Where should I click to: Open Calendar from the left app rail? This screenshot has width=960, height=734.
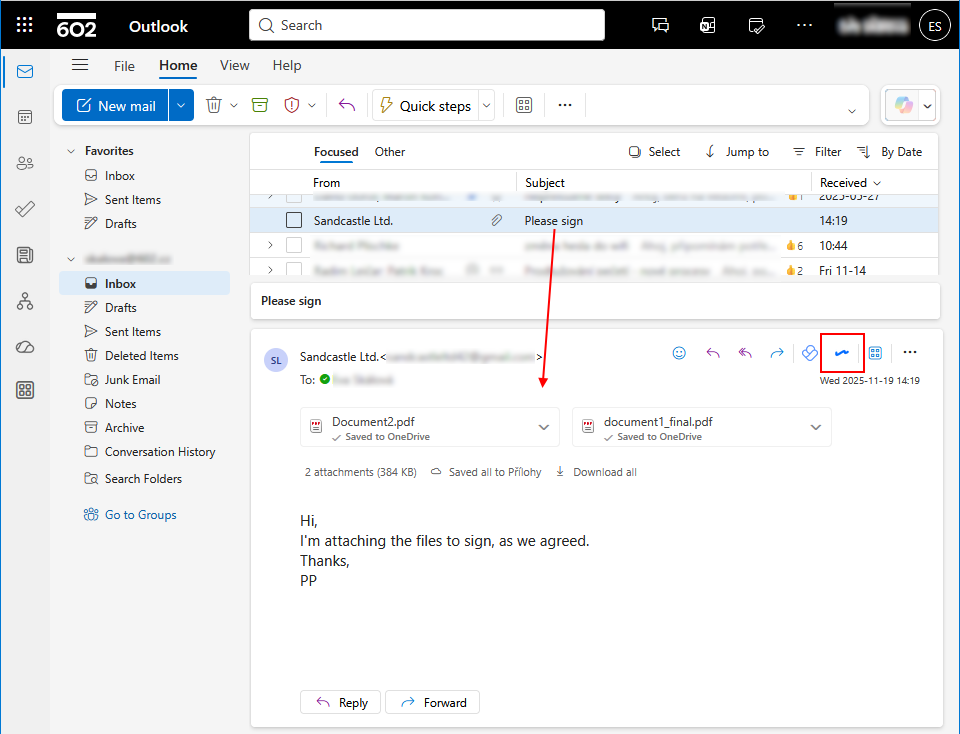(x=25, y=117)
